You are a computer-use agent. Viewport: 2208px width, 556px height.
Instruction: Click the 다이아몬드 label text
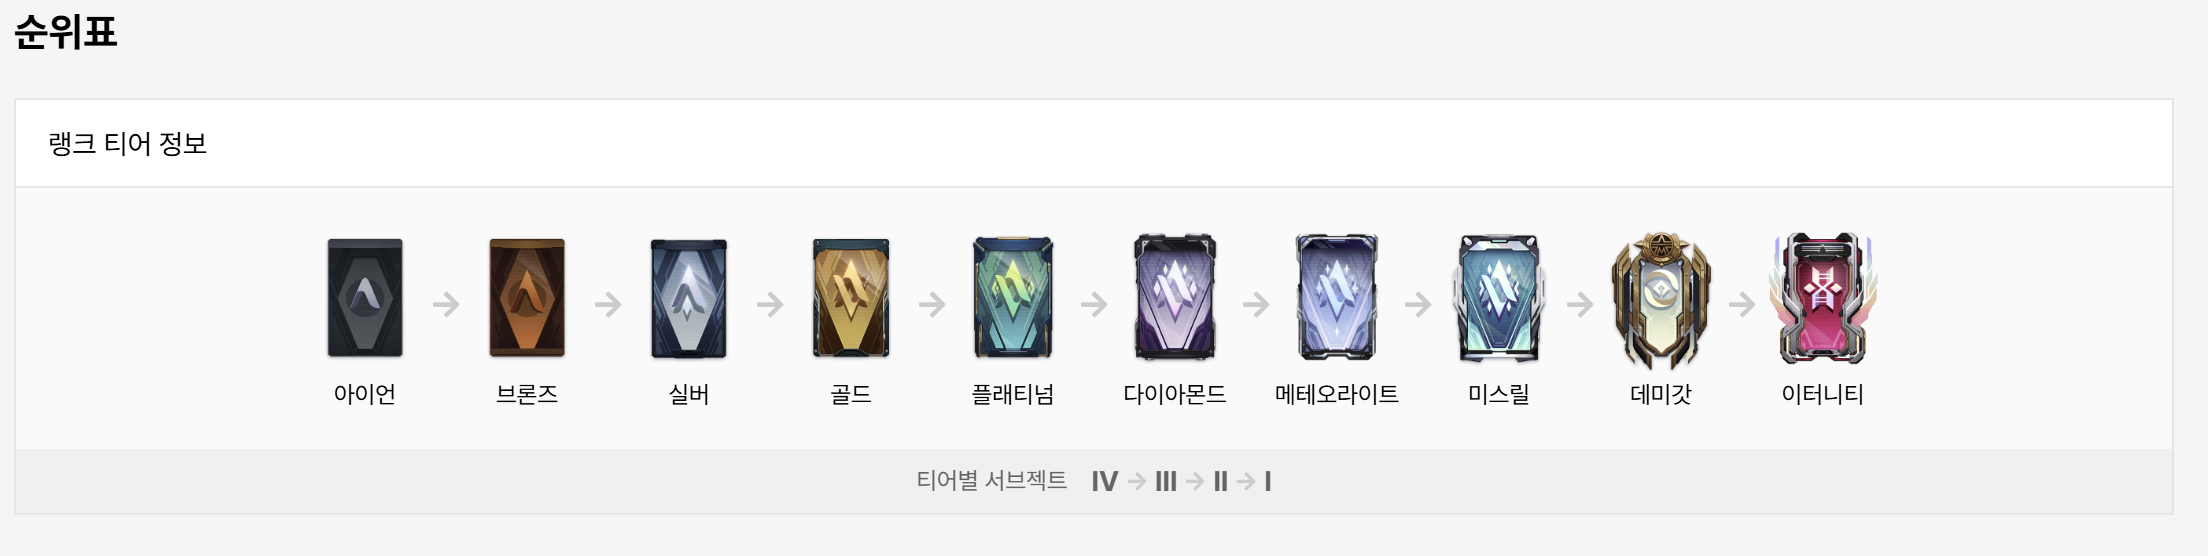click(x=1175, y=394)
